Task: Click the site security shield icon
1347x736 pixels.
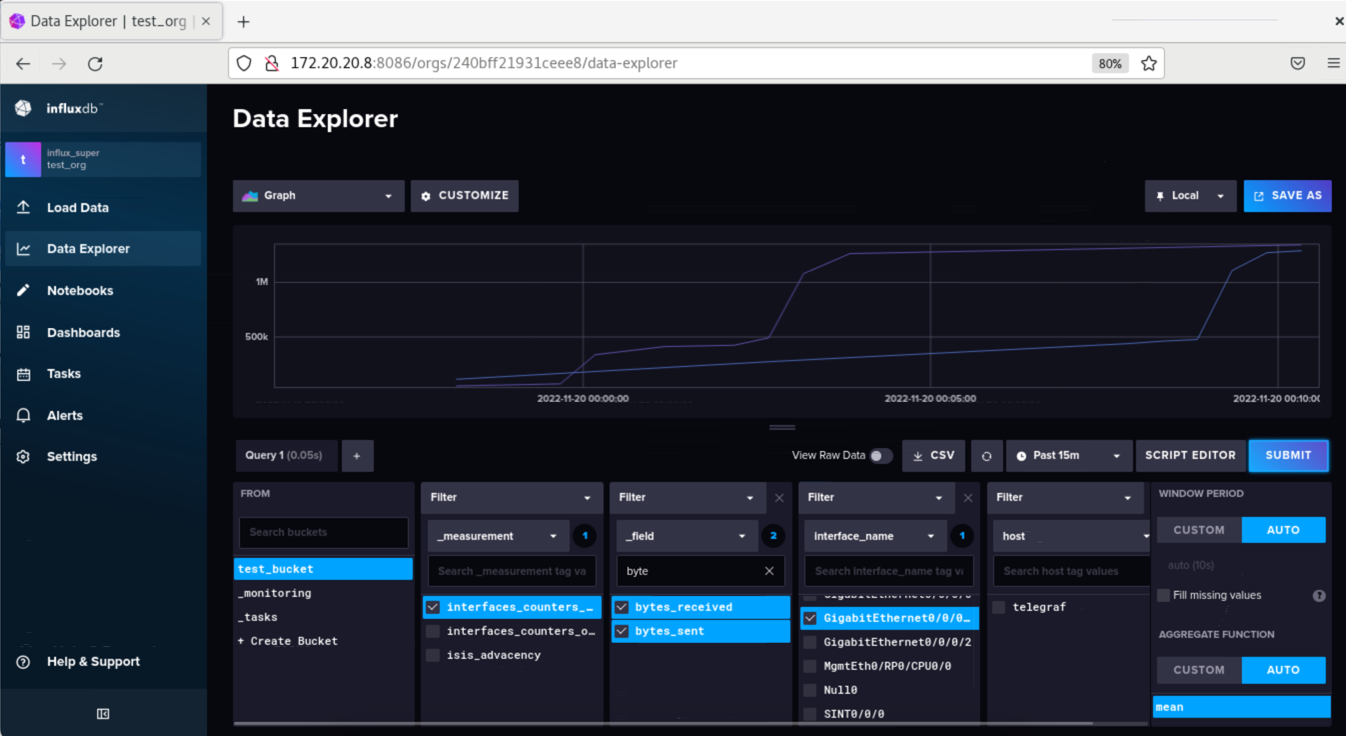Action: pyautogui.click(x=244, y=63)
